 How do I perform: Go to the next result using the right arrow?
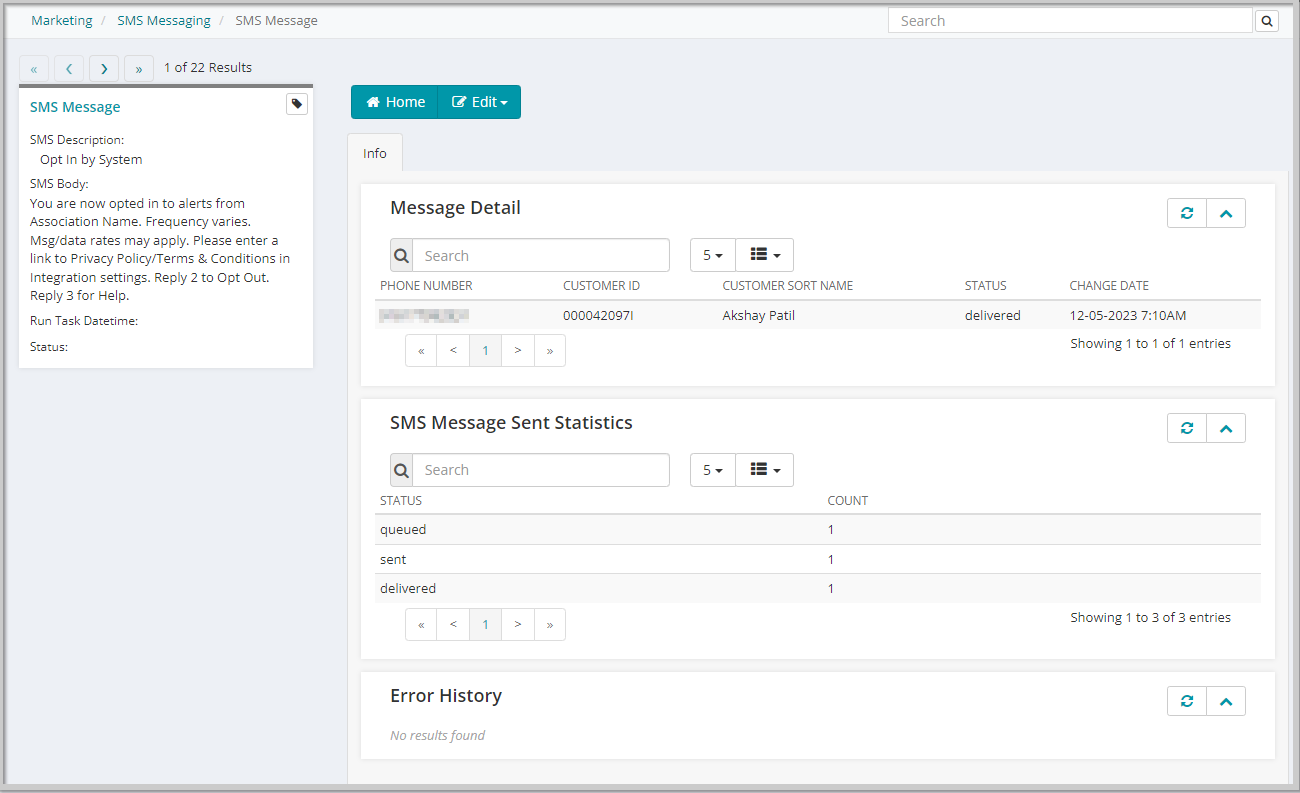[x=103, y=67]
